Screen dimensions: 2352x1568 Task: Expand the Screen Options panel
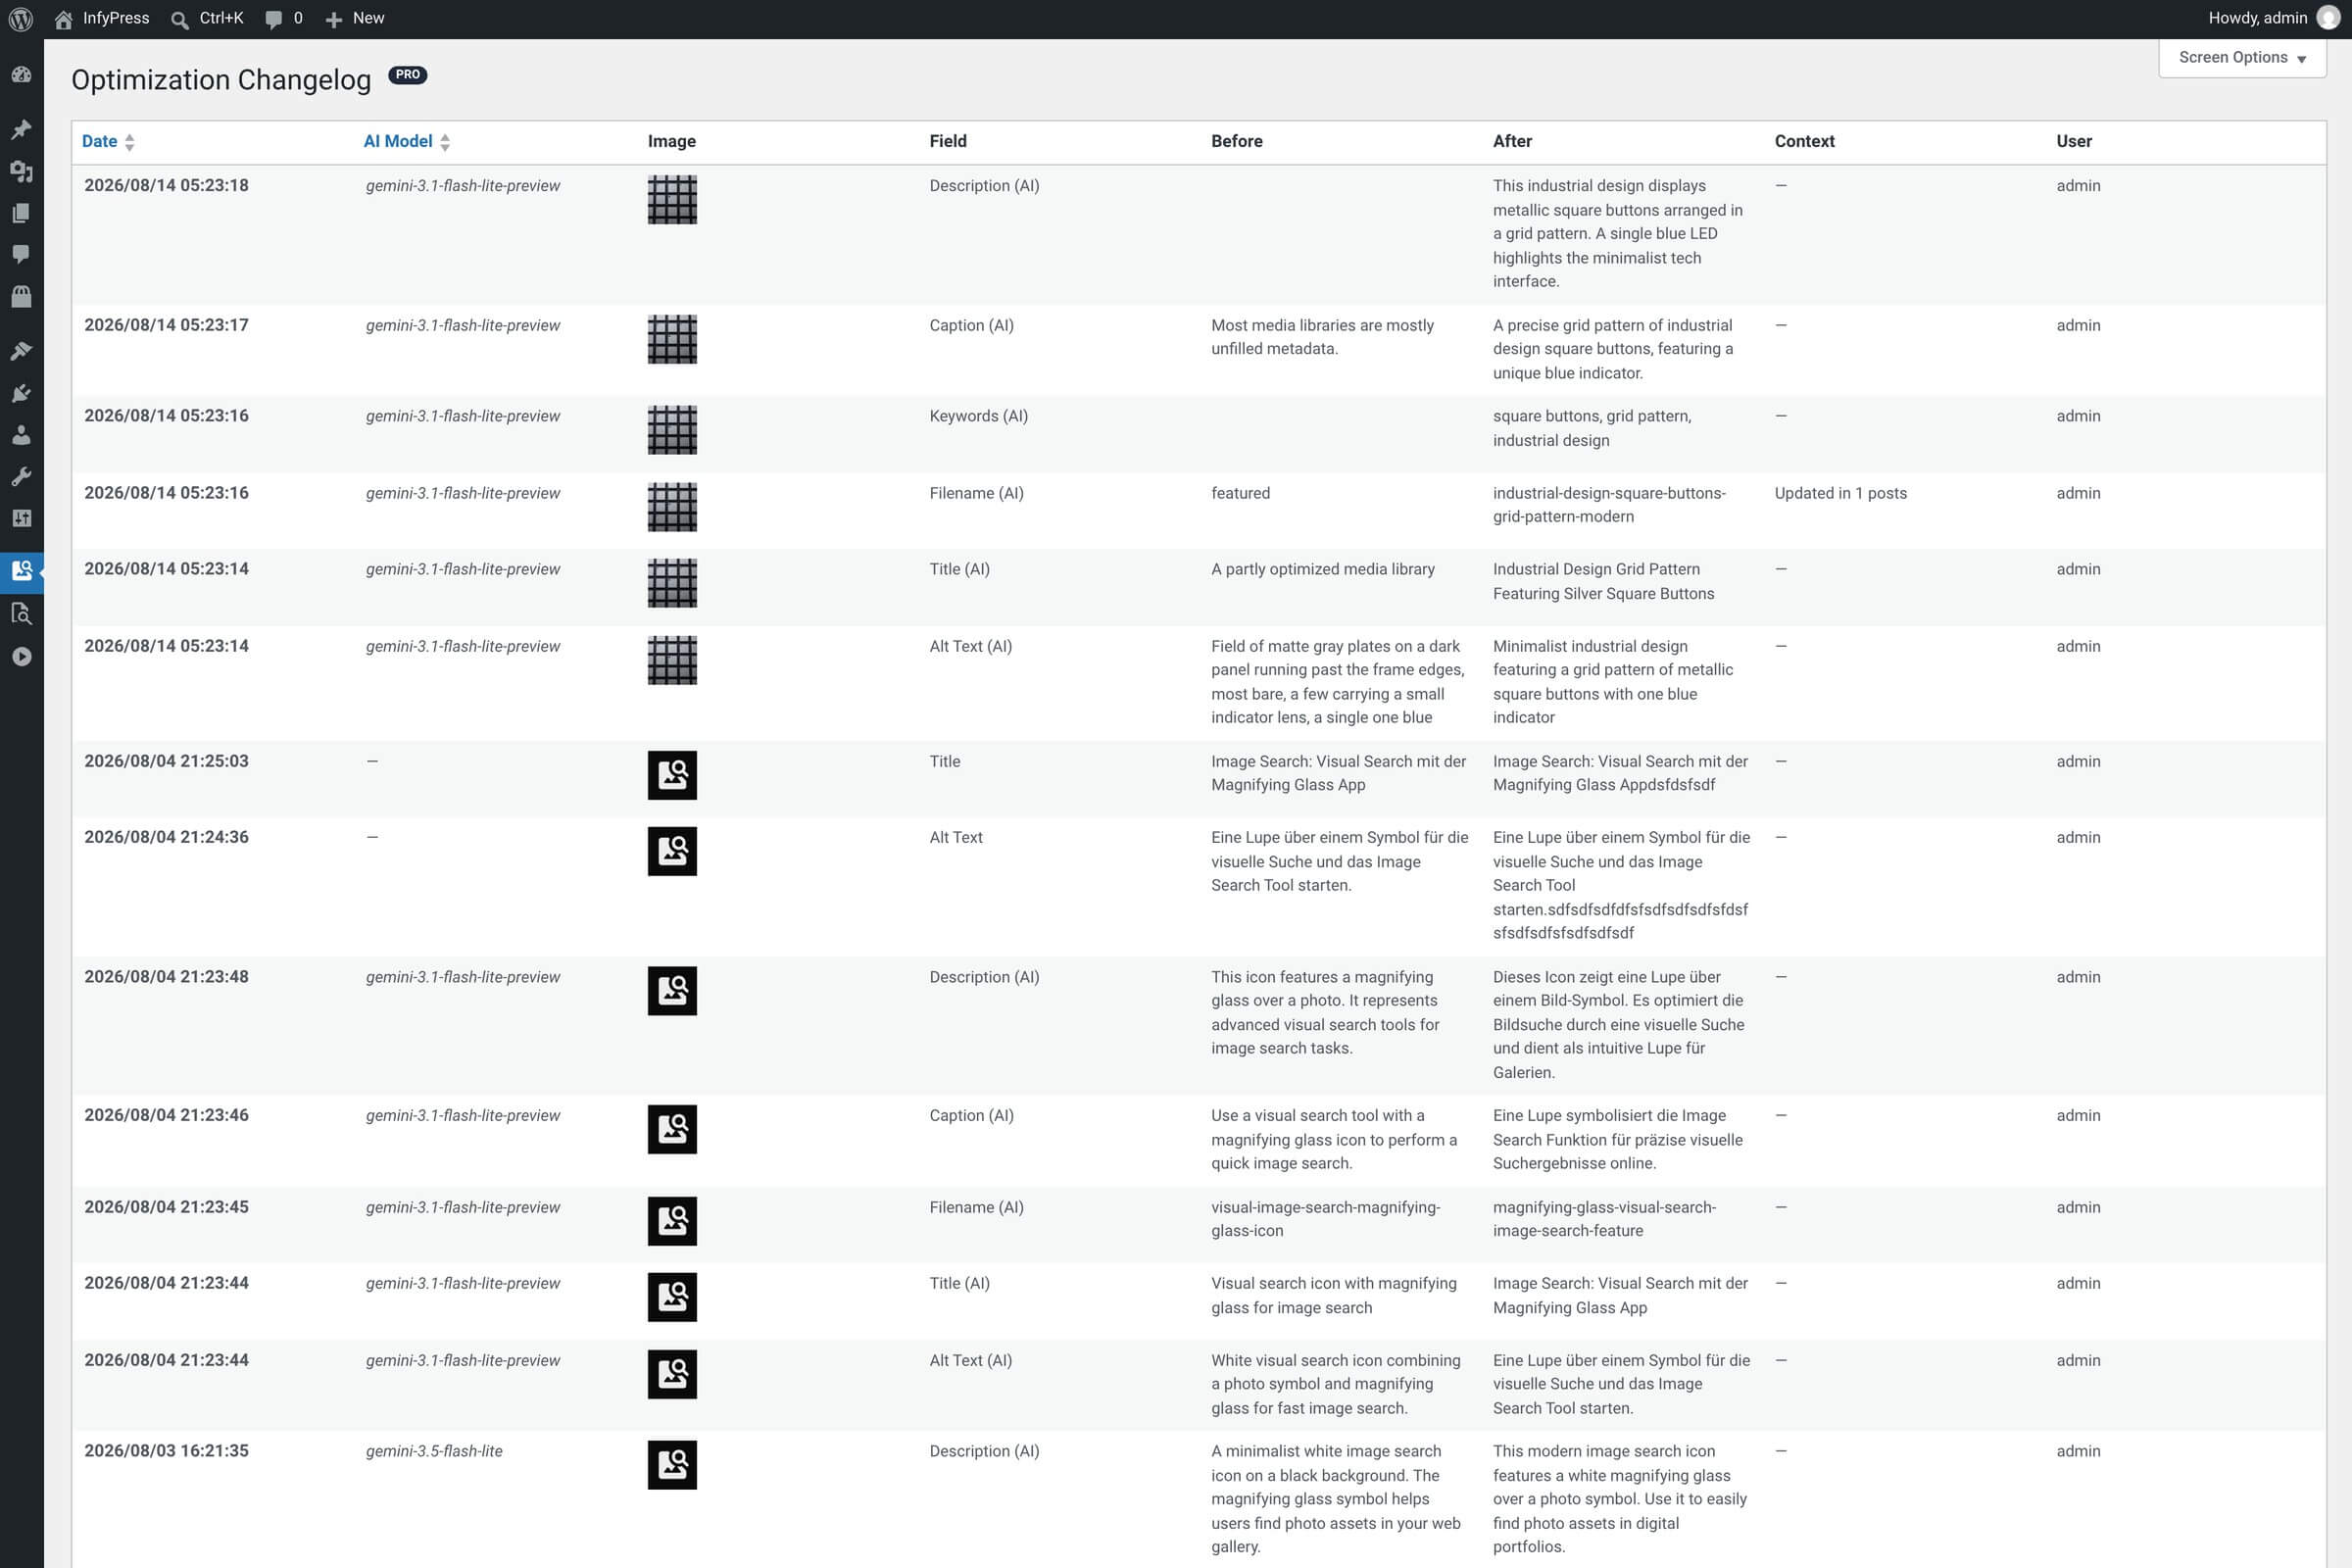(x=2242, y=57)
